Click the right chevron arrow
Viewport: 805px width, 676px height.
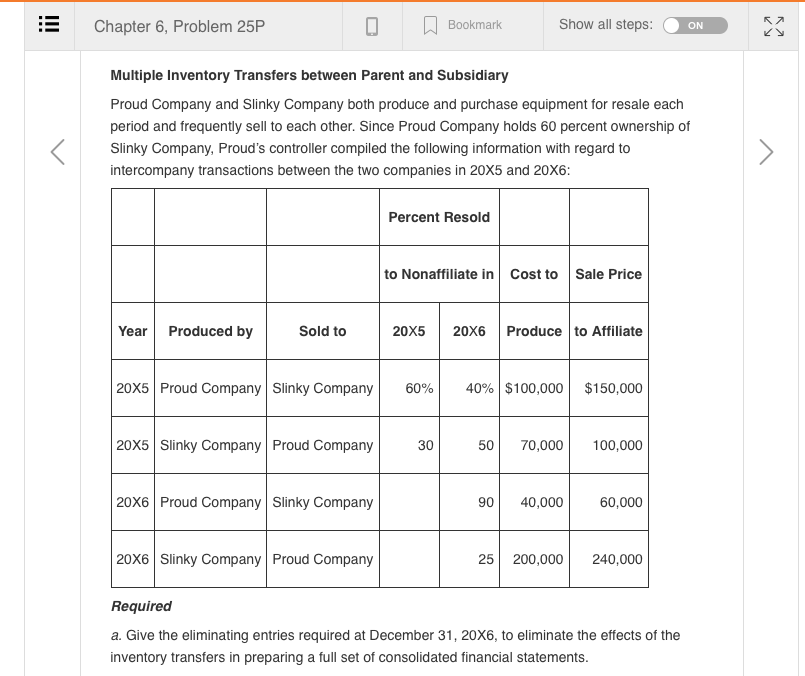click(x=766, y=152)
